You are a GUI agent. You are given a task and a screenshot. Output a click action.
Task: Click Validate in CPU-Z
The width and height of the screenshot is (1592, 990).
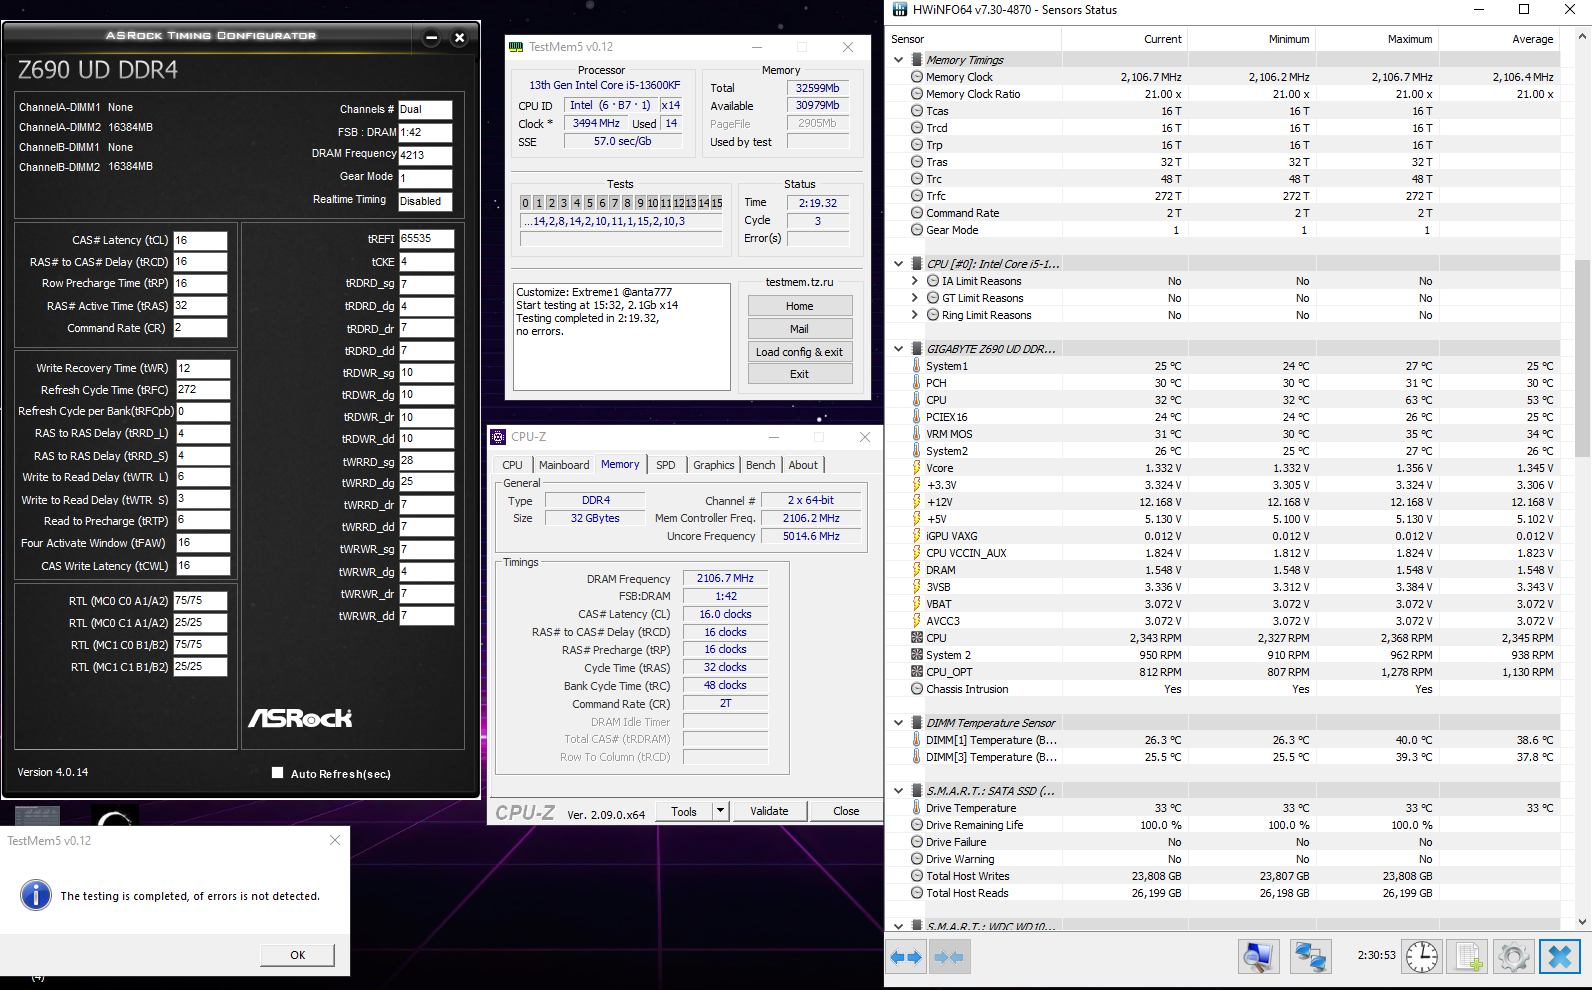pyautogui.click(x=769, y=811)
